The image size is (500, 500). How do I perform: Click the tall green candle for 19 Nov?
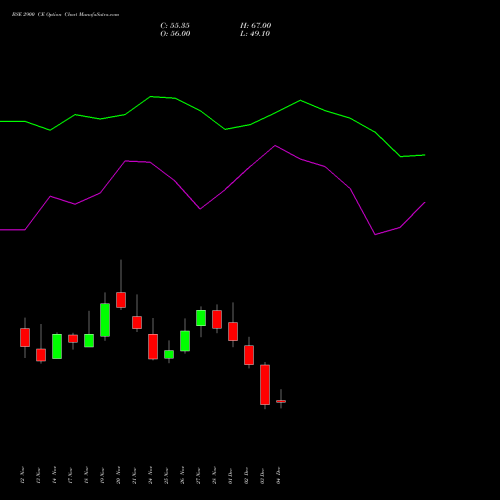coord(105,320)
